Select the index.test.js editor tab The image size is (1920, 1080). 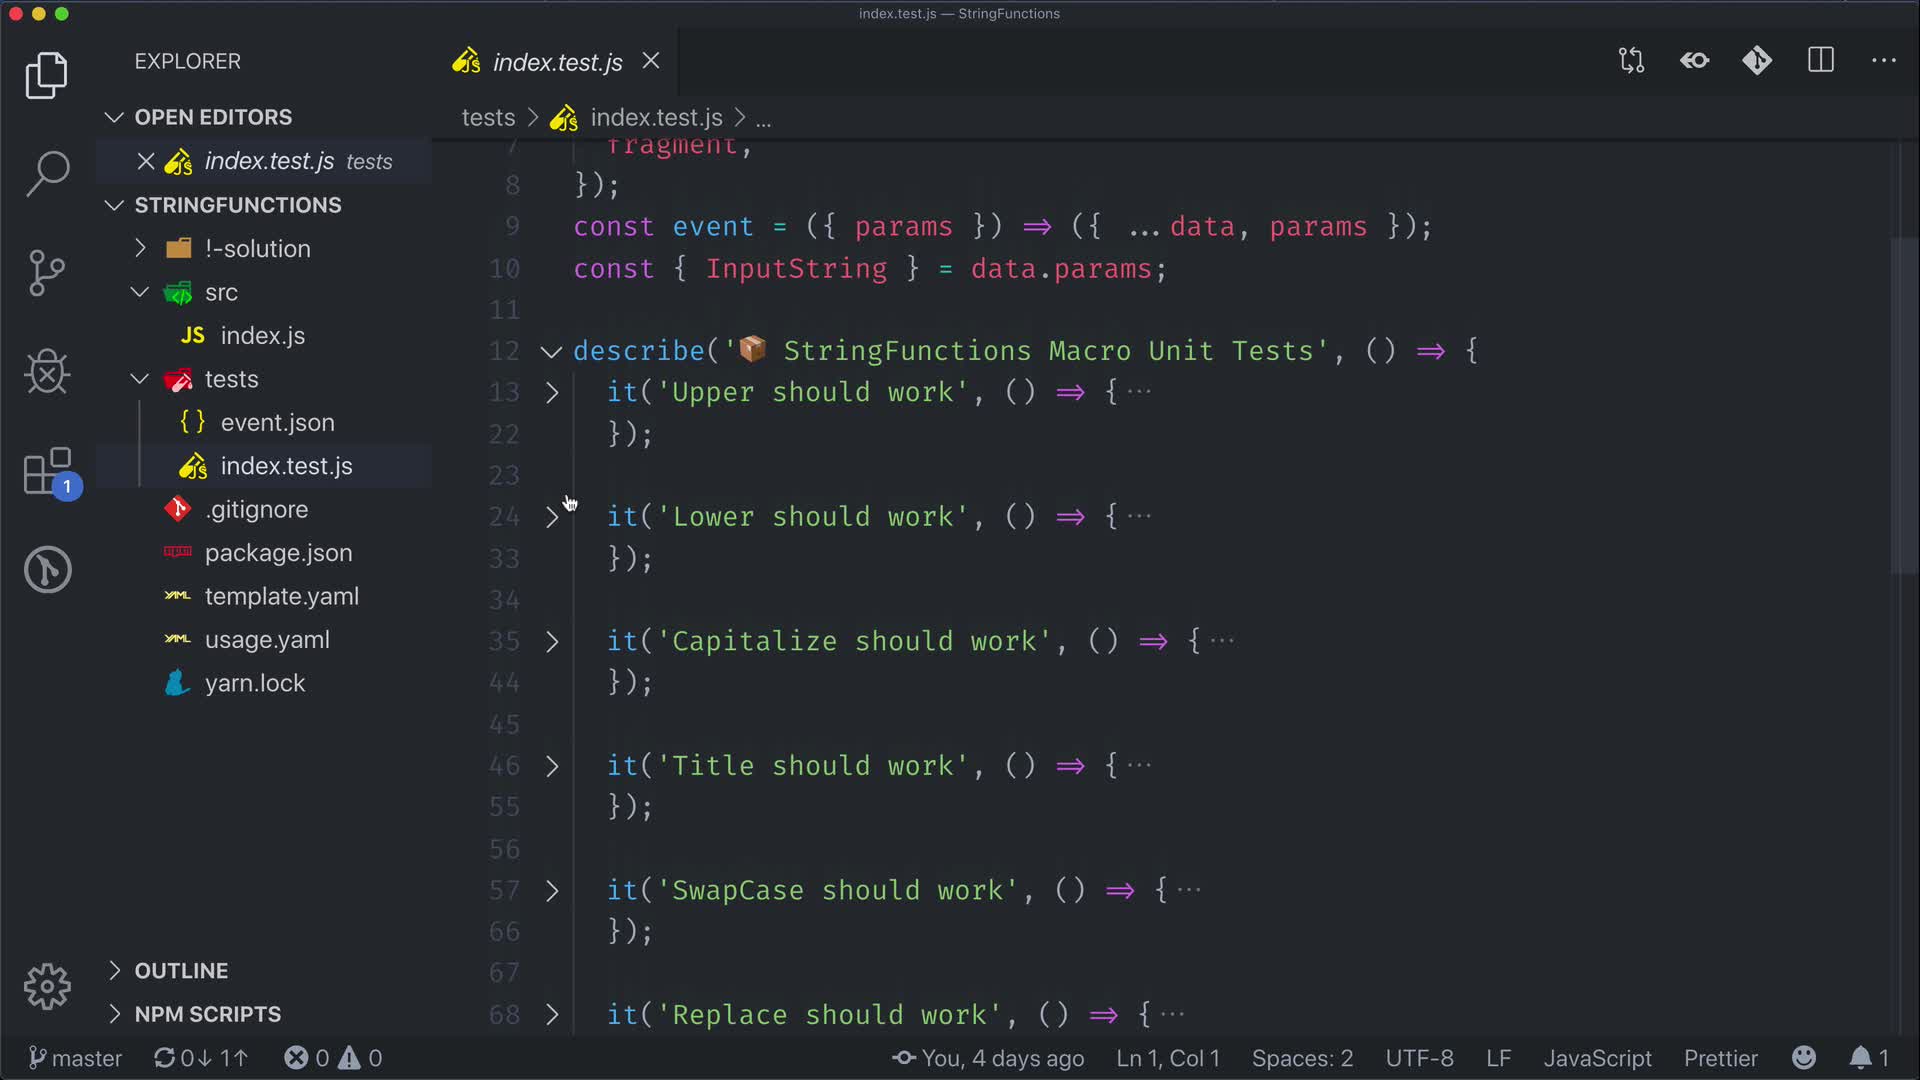(556, 62)
